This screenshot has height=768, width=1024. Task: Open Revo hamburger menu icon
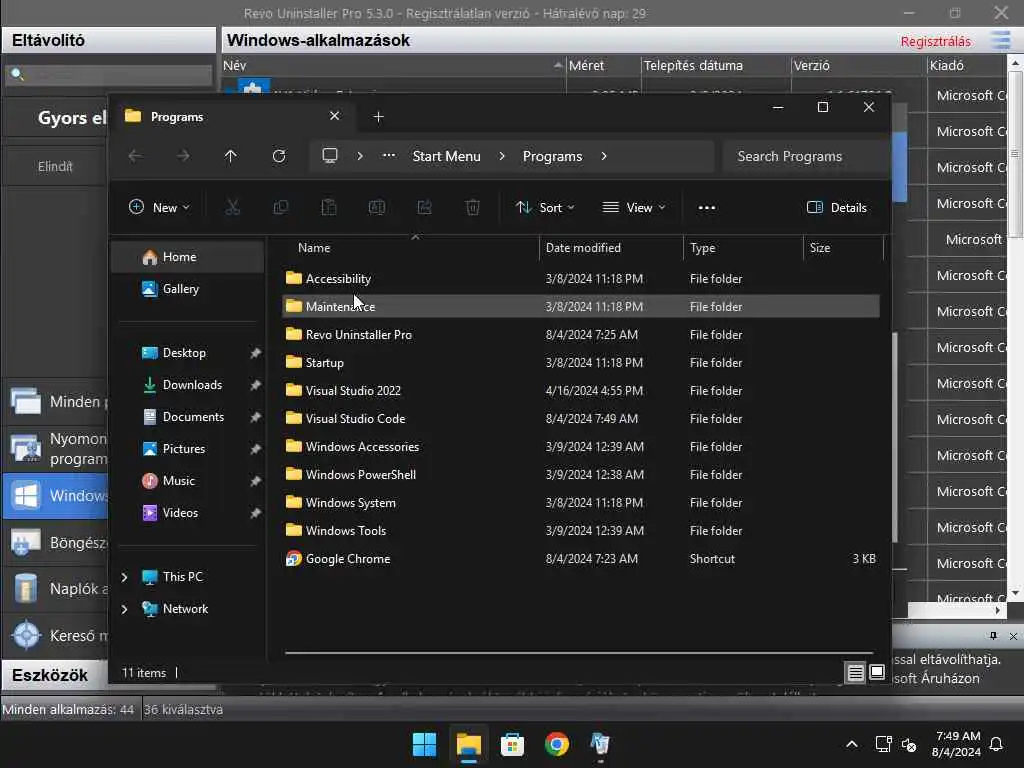coord(1000,40)
